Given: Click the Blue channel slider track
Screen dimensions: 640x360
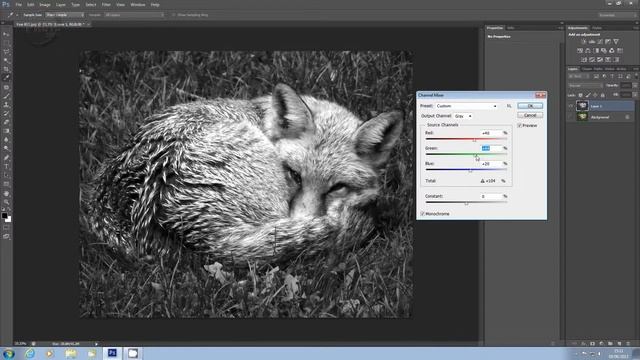Looking at the screenshot, I should tap(466, 169).
